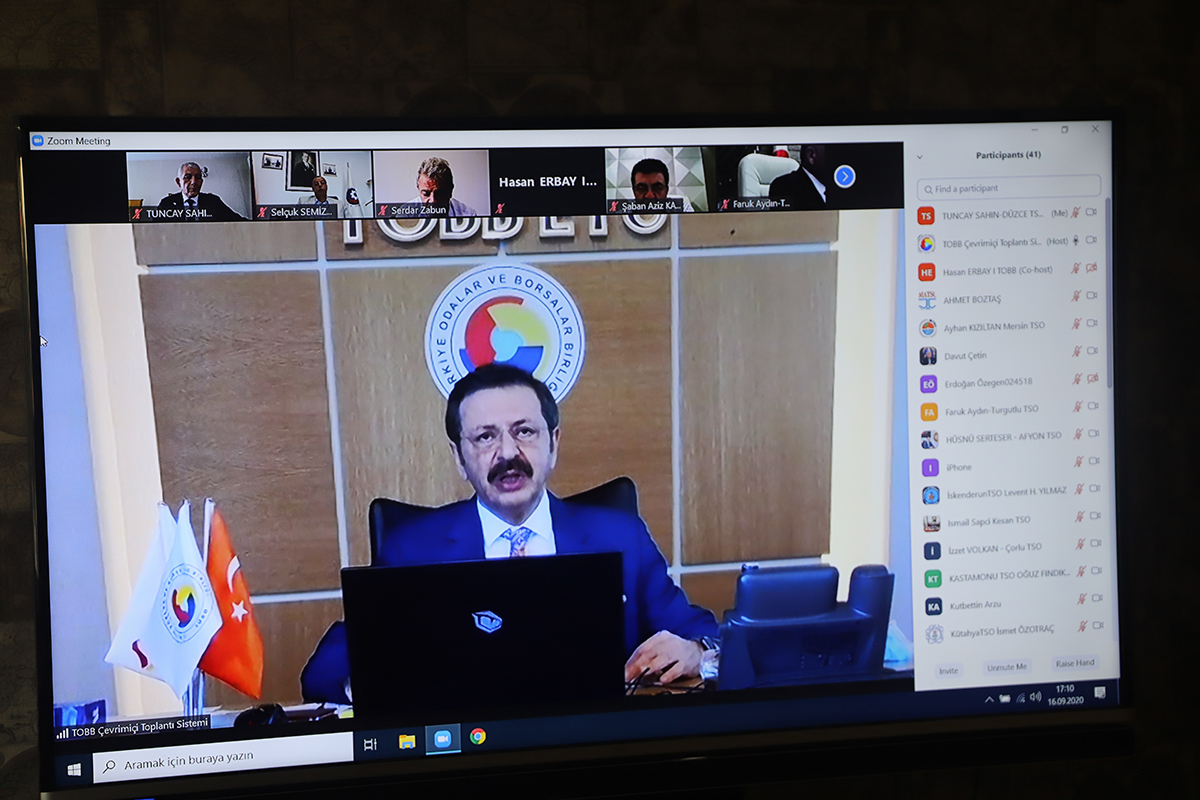Viewport: 1200px width, 800px height.
Task: Click the Raise Hand button
Action: click(1074, 664)
